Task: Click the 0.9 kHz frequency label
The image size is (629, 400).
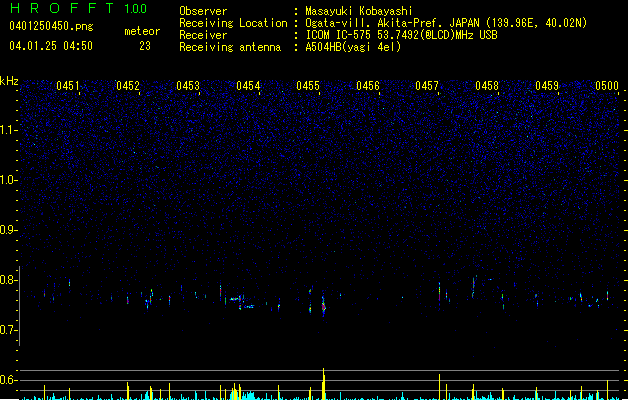Action: pyautogui.click(x=8, y=230)
